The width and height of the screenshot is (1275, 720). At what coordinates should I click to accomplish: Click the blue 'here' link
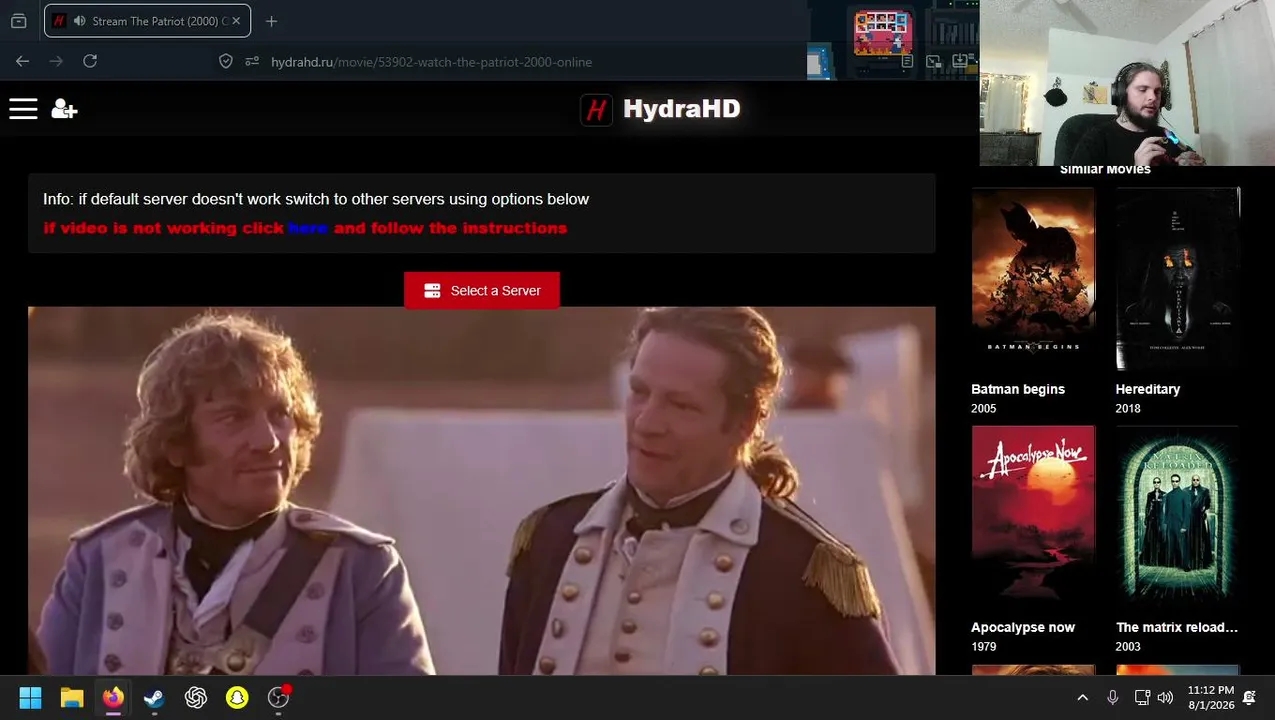[308, 228]
